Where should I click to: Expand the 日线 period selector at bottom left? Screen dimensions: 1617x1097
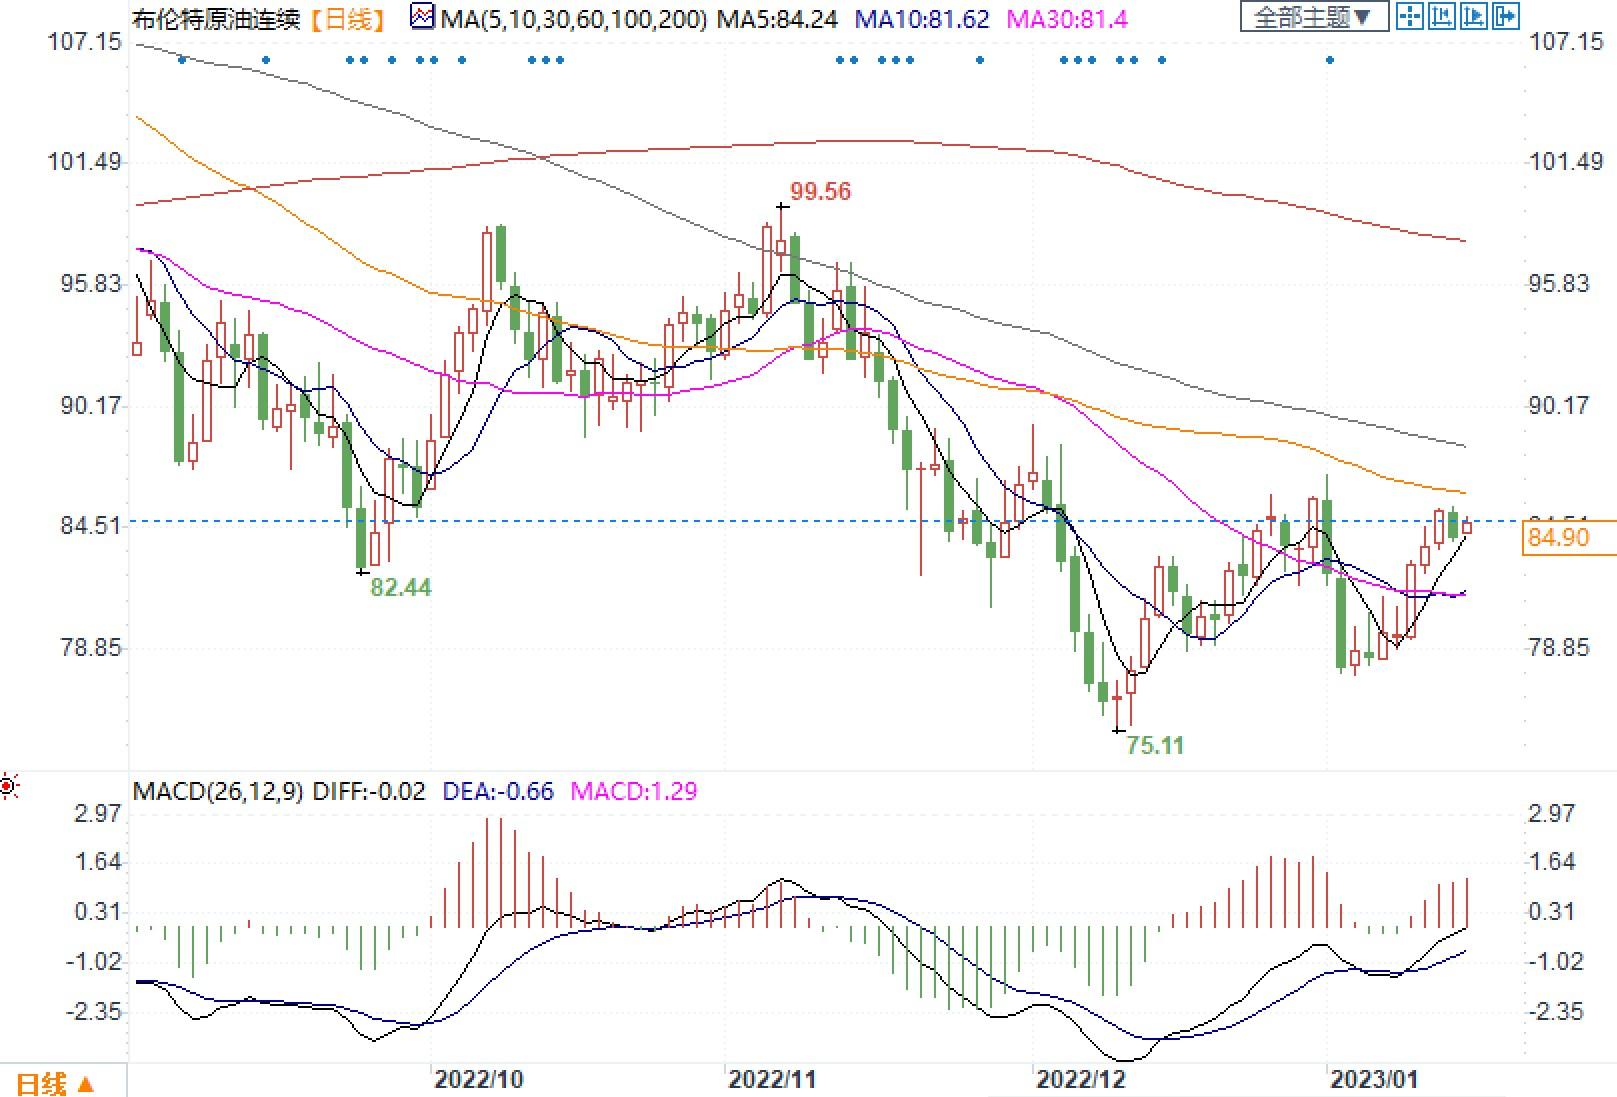pyautogui.click(x=56, y=1084)
